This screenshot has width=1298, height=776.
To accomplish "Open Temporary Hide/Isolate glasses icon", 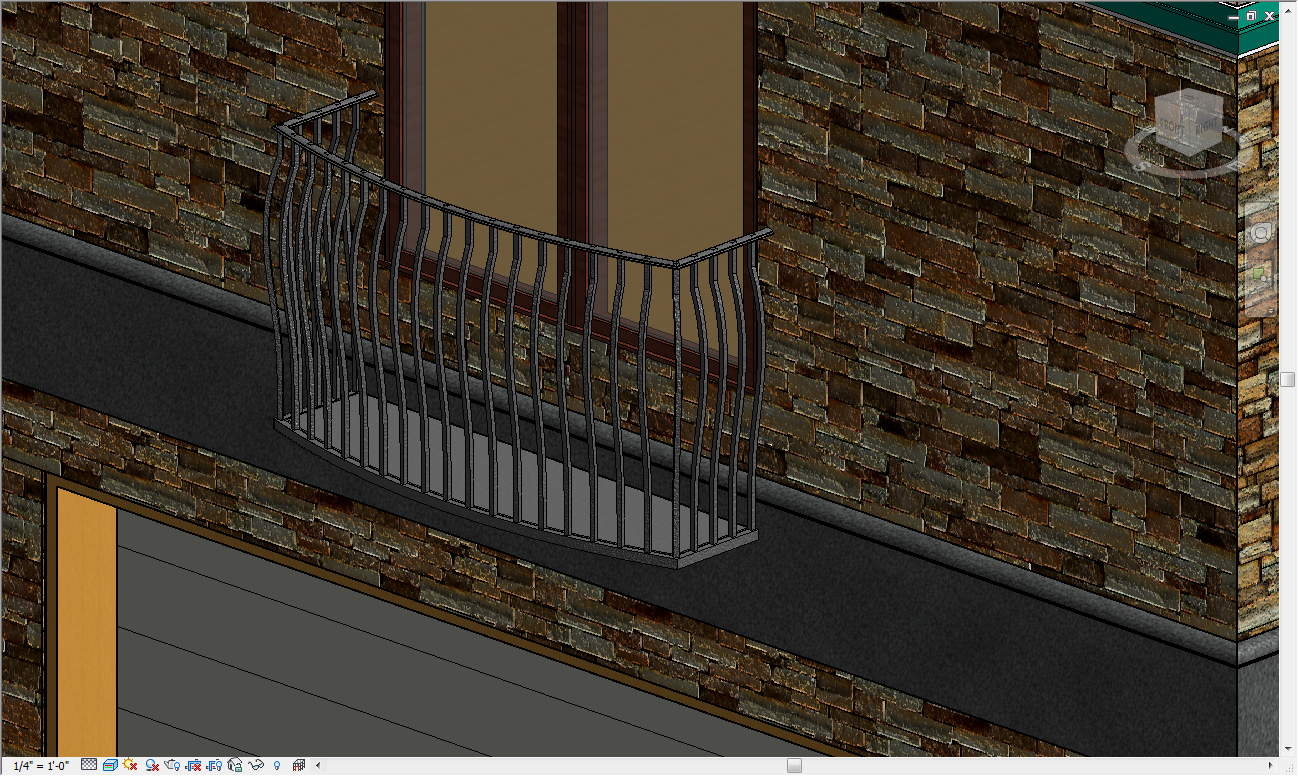I will 256,766.
